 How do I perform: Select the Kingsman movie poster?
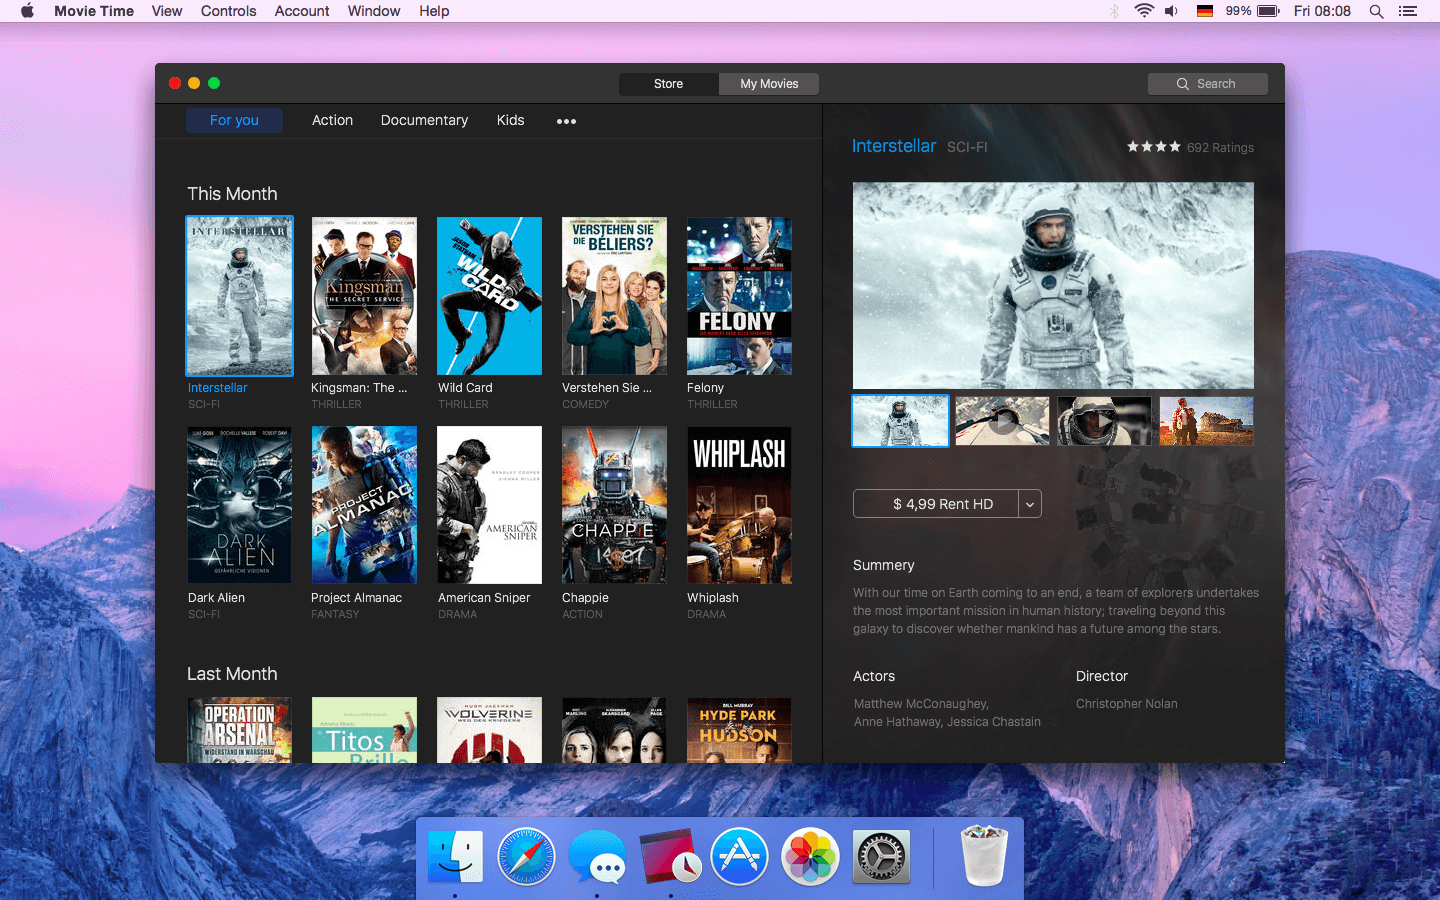click(364, 296)
